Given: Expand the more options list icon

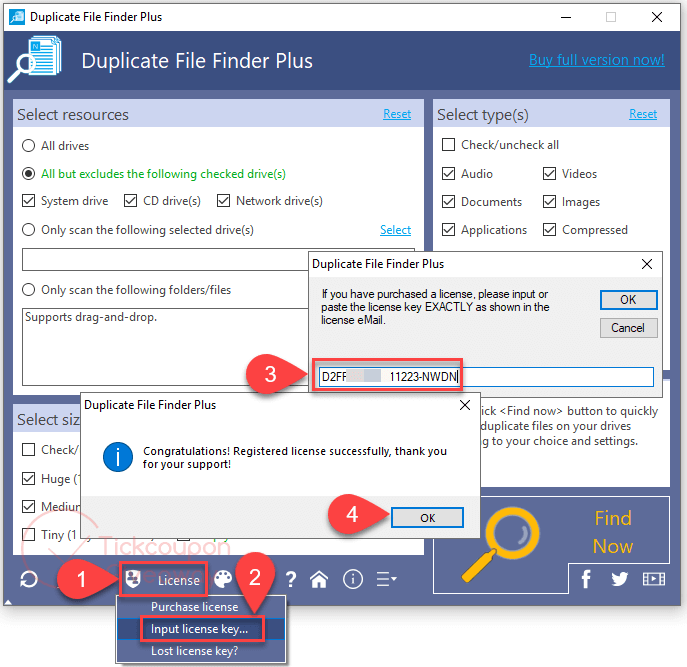Looking at the screenshot, I should pyautogui.click(x=386, y=579).
